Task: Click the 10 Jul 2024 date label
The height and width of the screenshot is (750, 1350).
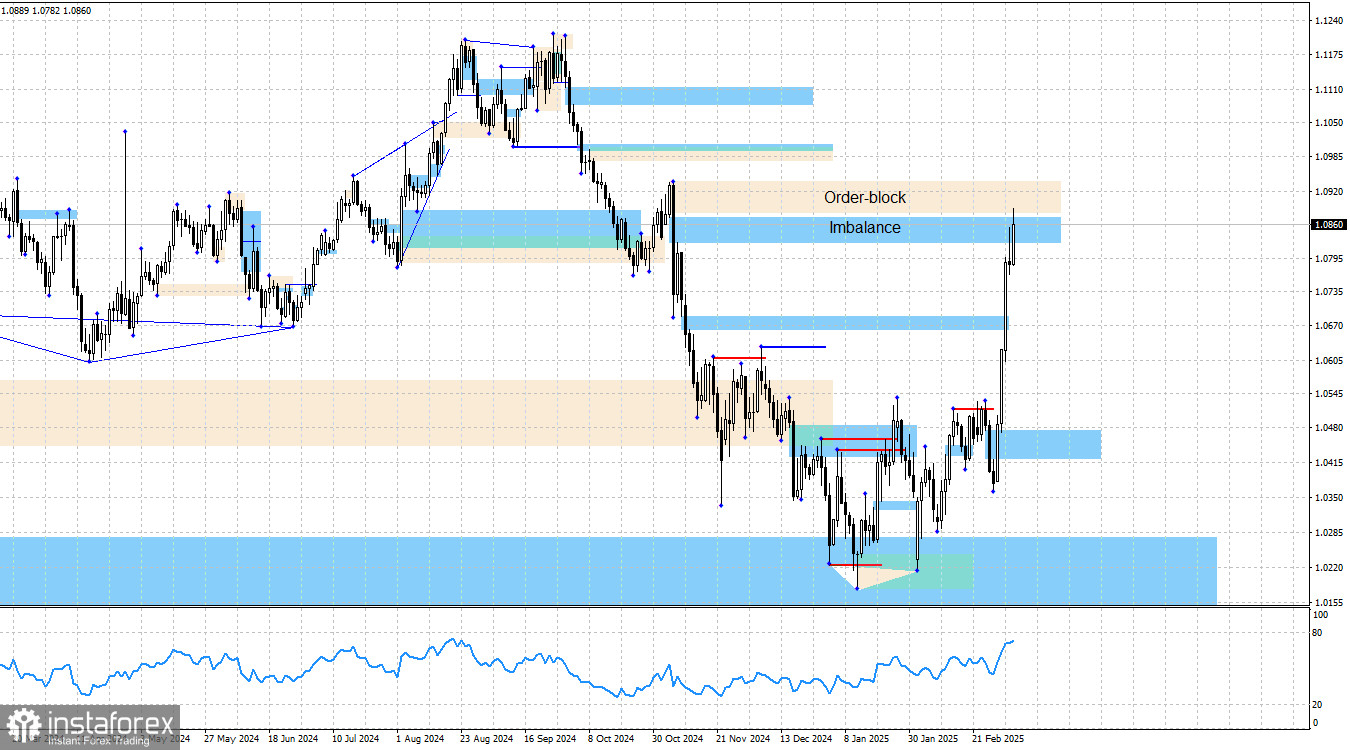Action: click(x=356, y=739)
